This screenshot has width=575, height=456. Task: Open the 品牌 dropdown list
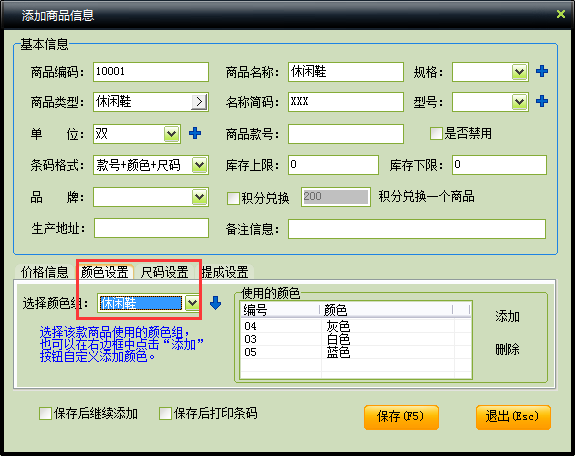[199, 197]
